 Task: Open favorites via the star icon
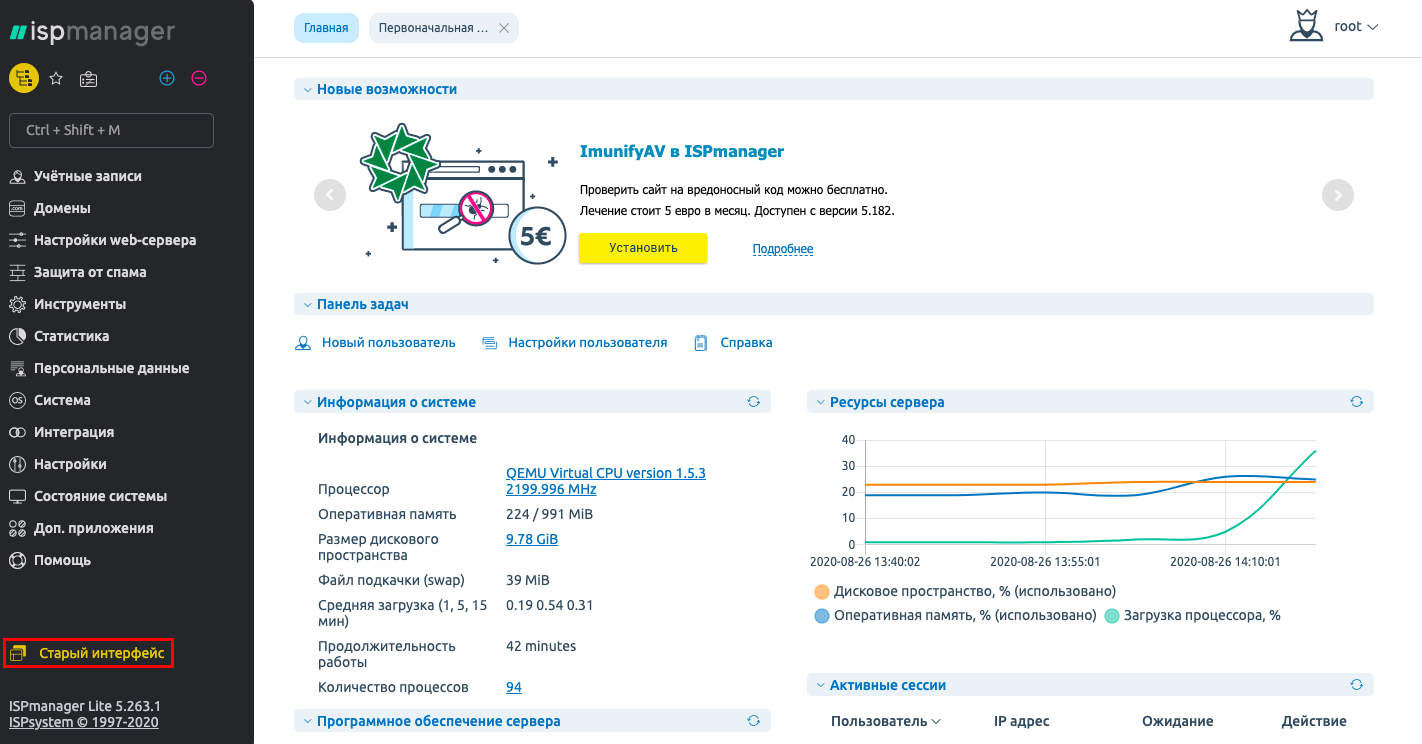[57, 78]
